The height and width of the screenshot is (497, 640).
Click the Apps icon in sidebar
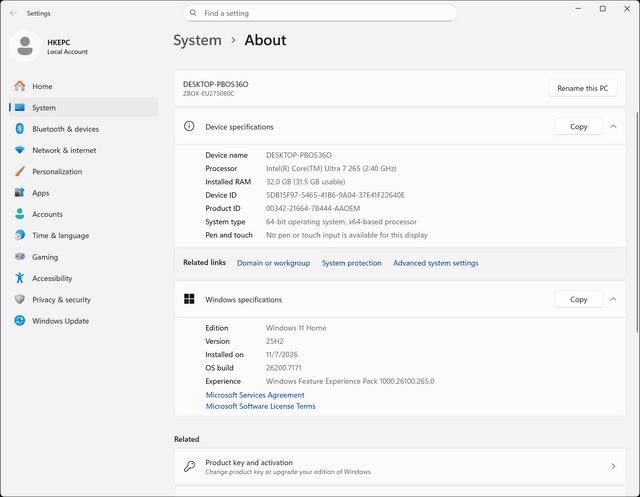click(x=20, y=193)
